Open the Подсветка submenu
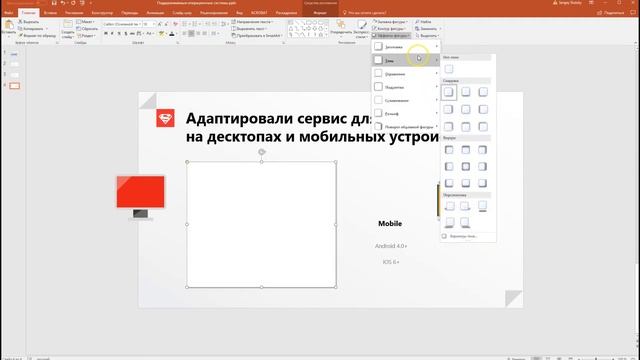The image size is (640, 360). click(405, 87)
